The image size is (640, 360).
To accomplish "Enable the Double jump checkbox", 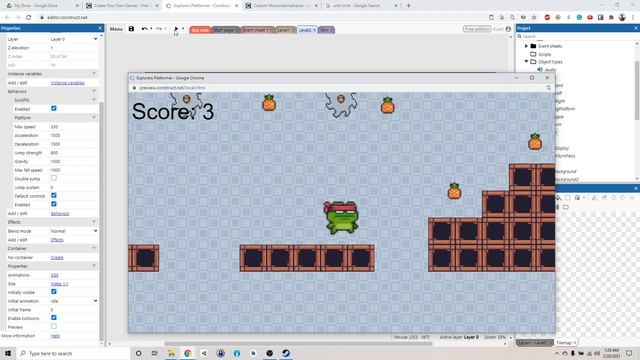I will pyautogui.click(x=53, y=178).
